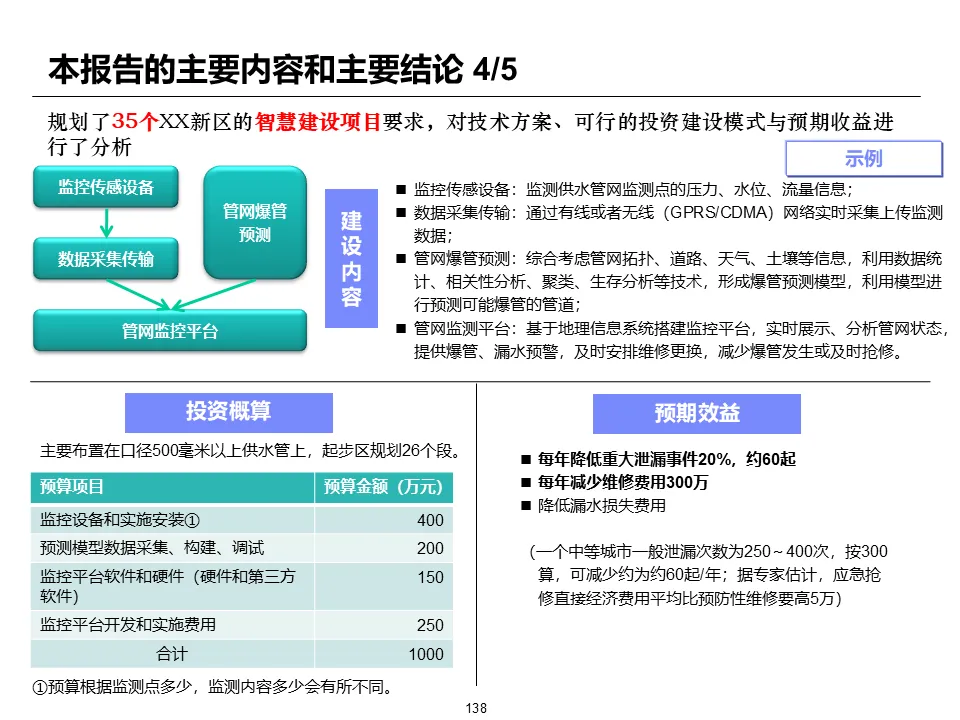Click the red text 35个

click(x=135, y=121)
